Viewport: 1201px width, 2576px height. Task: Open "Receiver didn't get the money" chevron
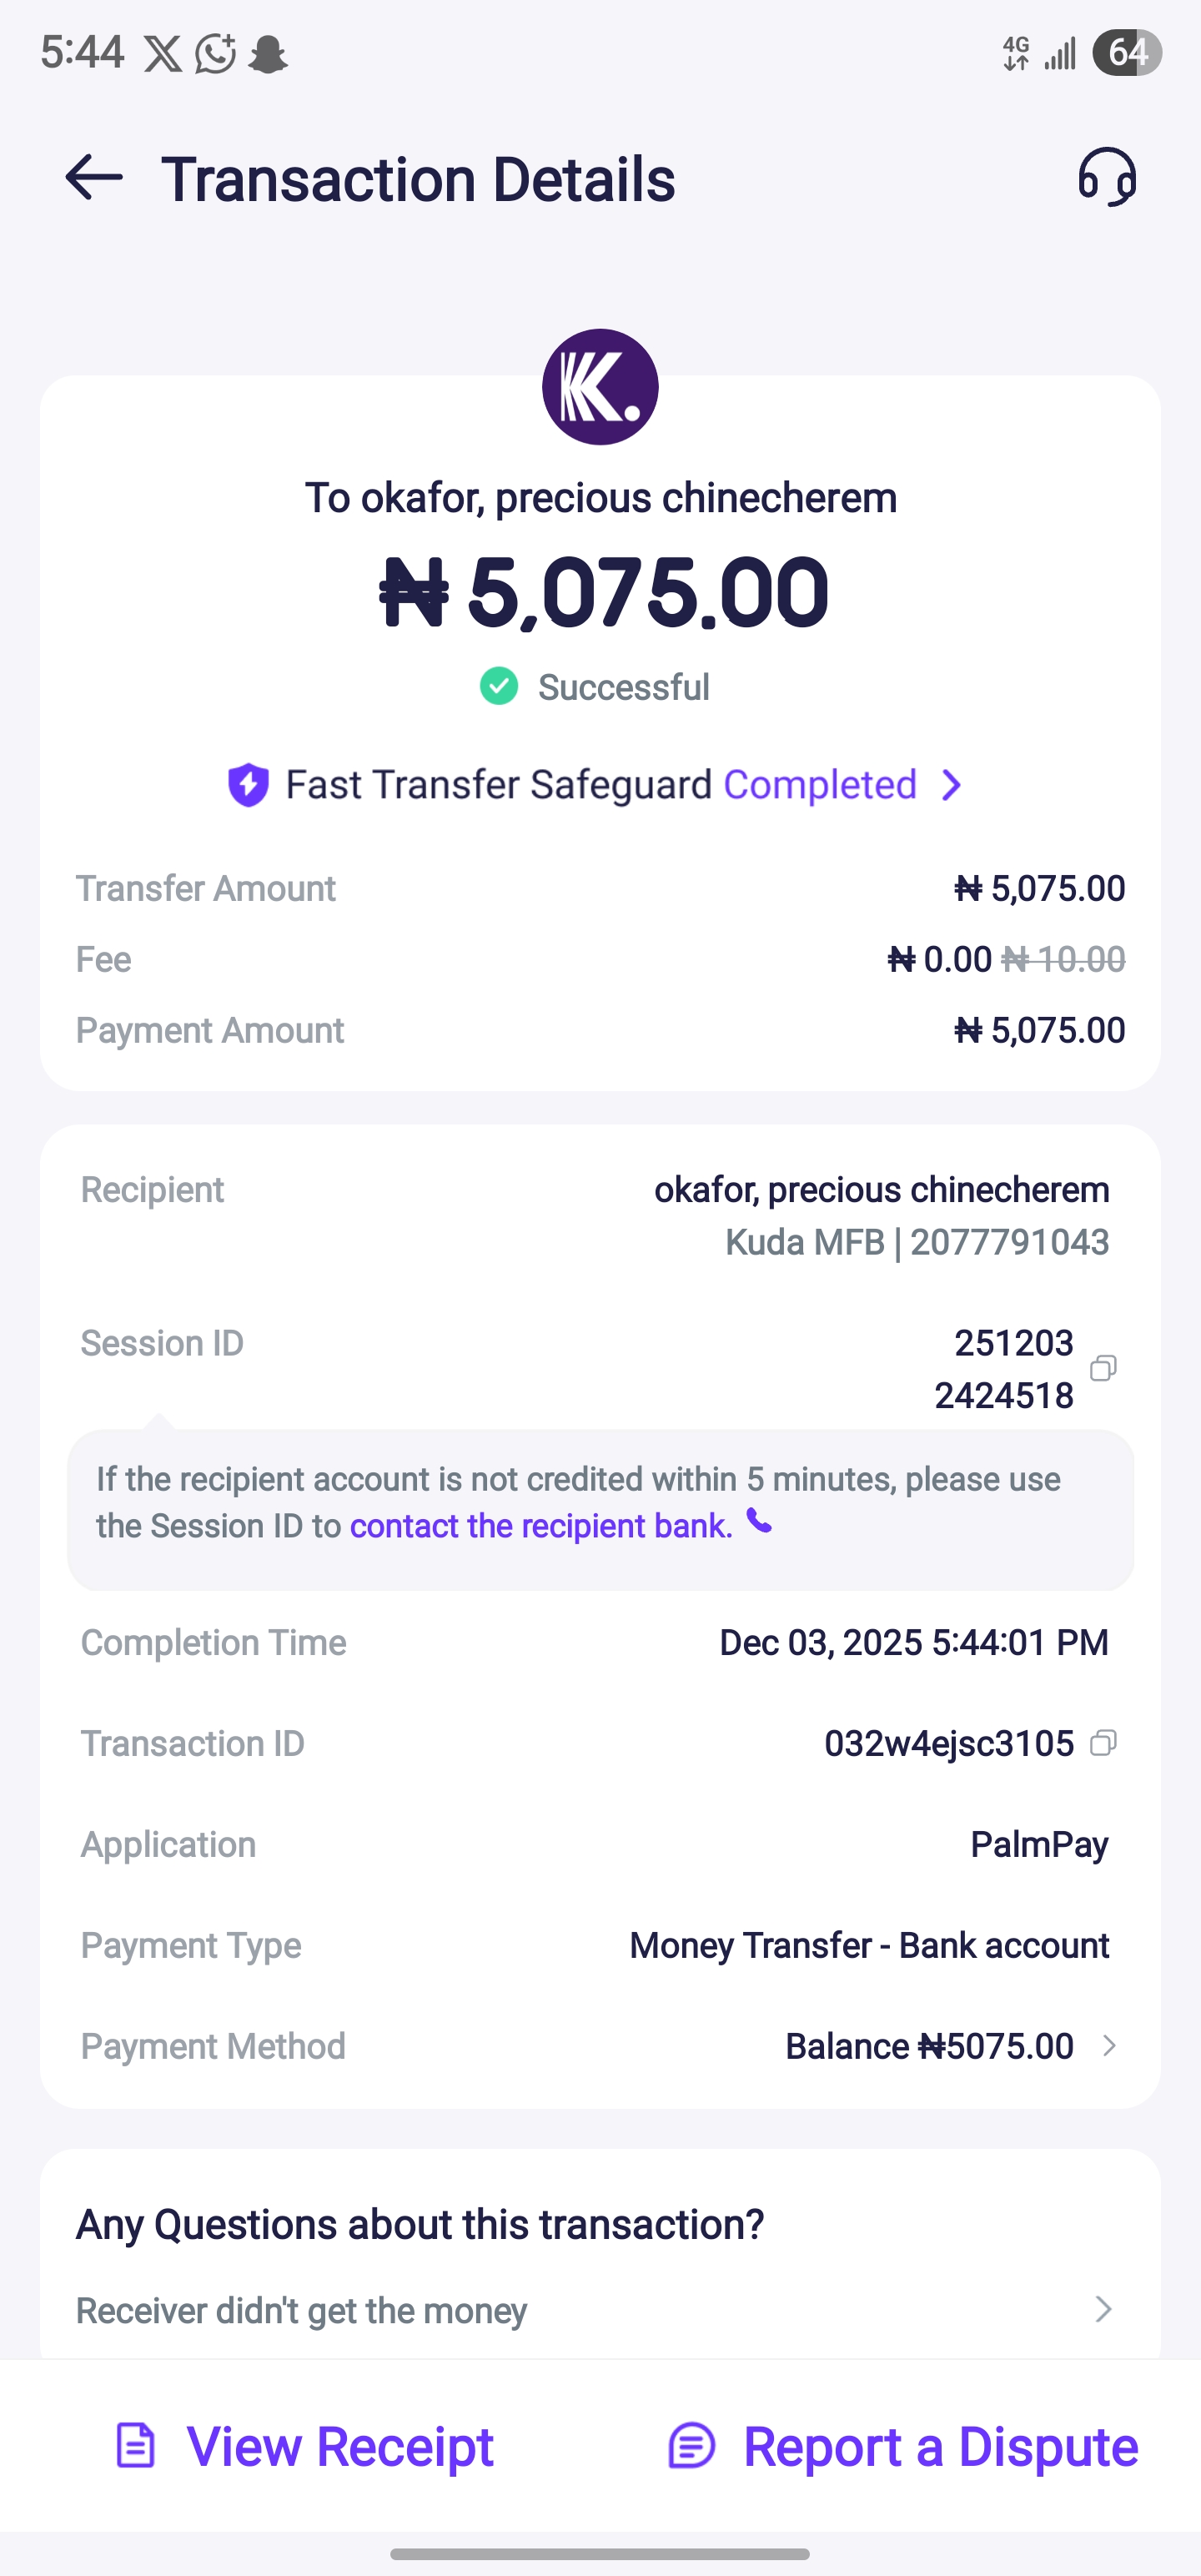point(1103,2309)
